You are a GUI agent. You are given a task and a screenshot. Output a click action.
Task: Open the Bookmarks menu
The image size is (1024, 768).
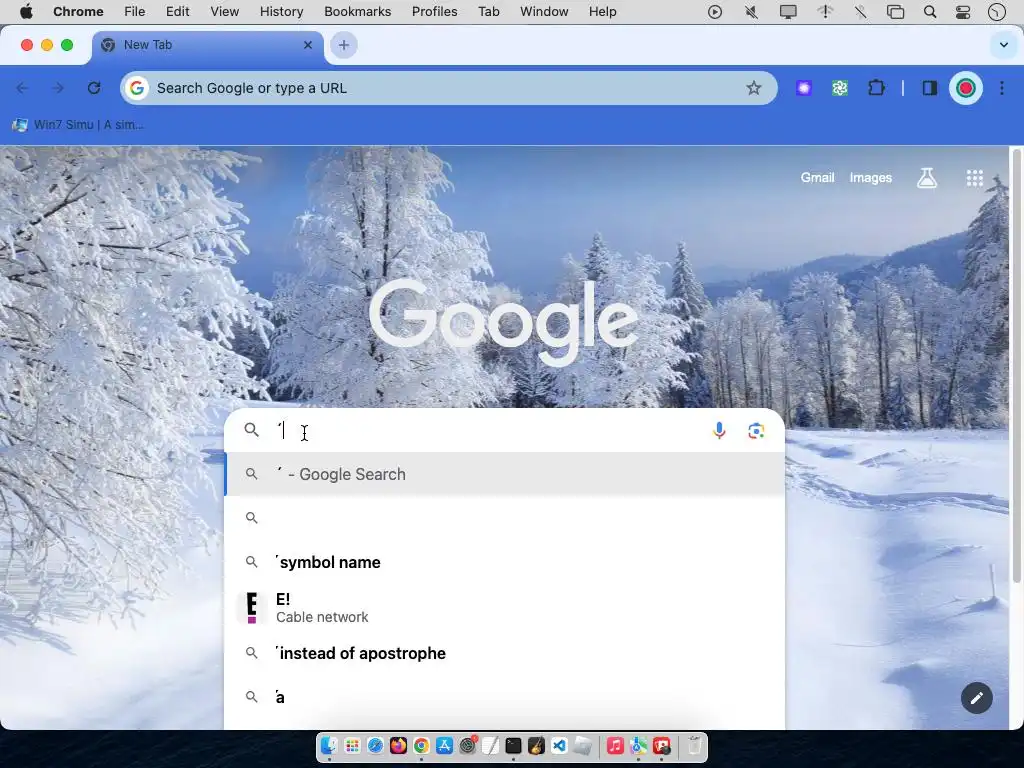coord(357,12)
